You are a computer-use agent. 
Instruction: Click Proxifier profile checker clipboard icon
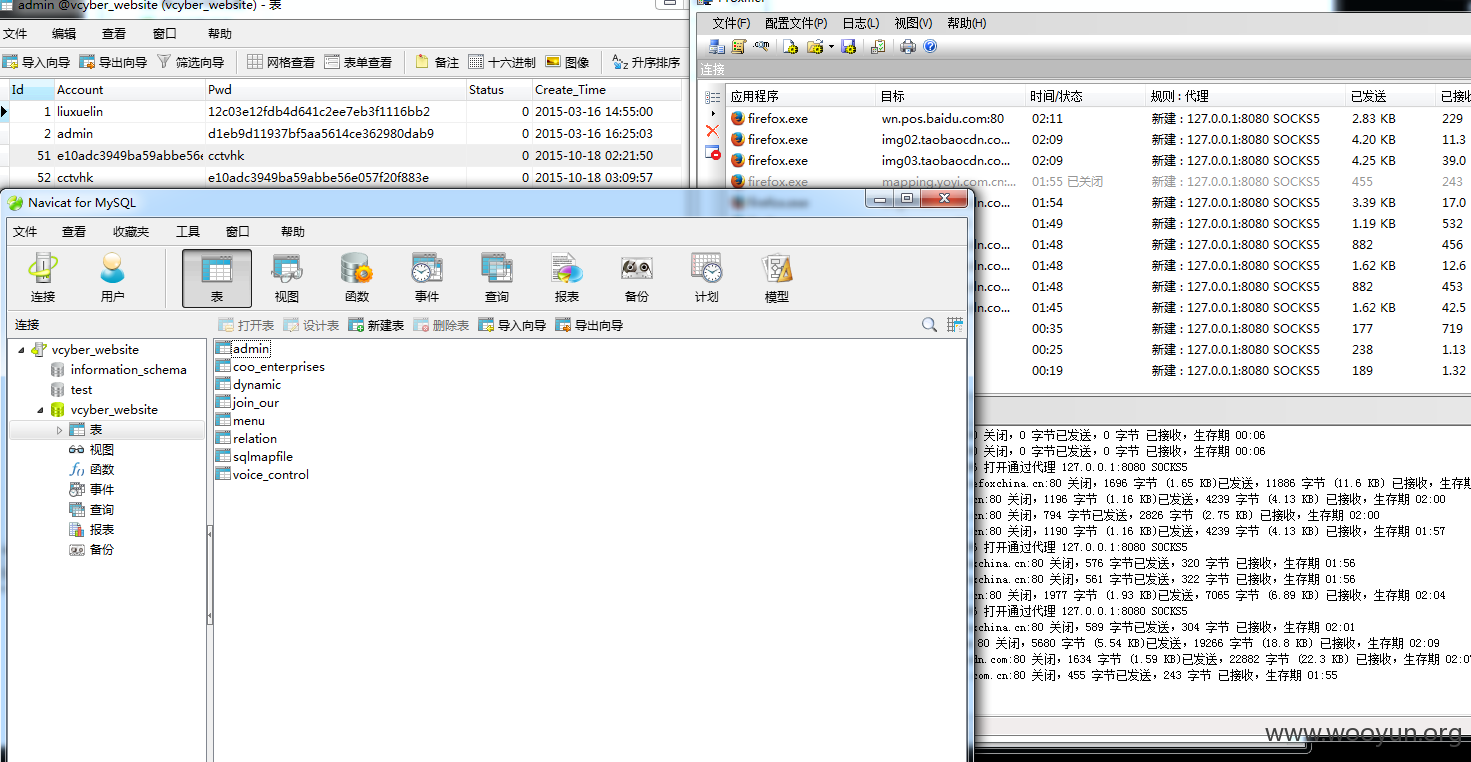(x=878, y=46)
